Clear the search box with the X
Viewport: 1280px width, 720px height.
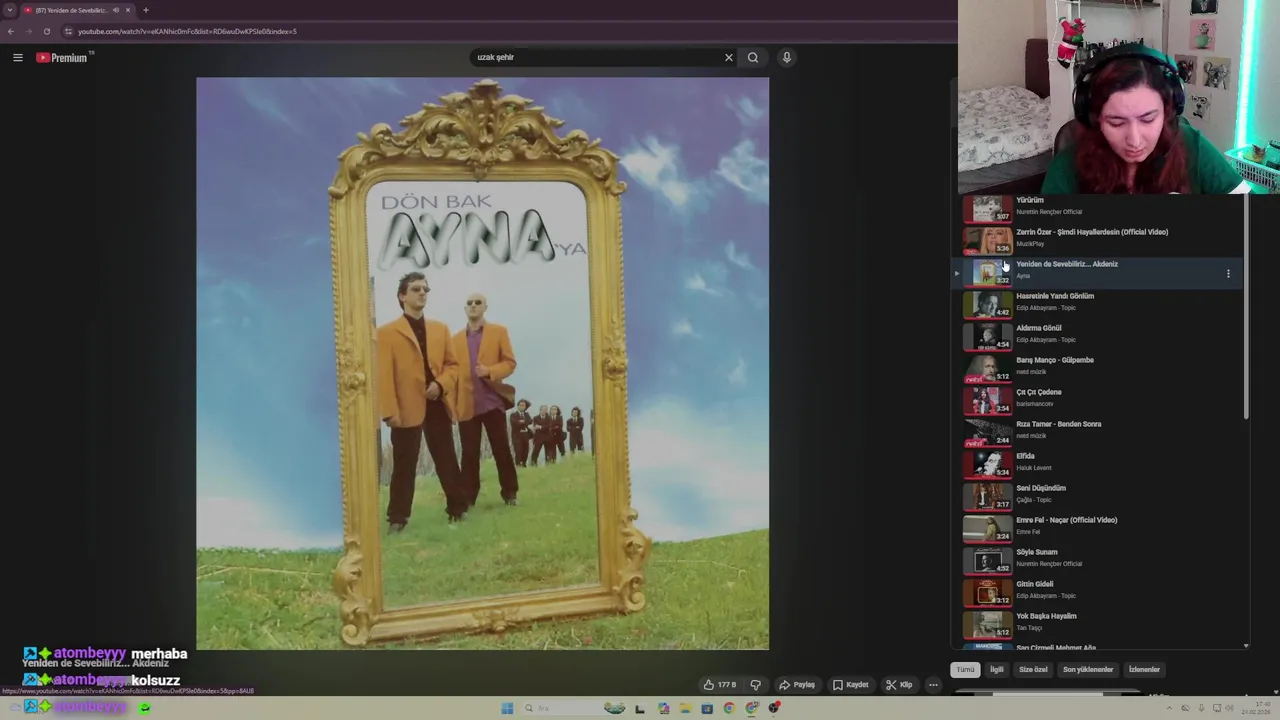pyautogui.click(x=728, y=58)
